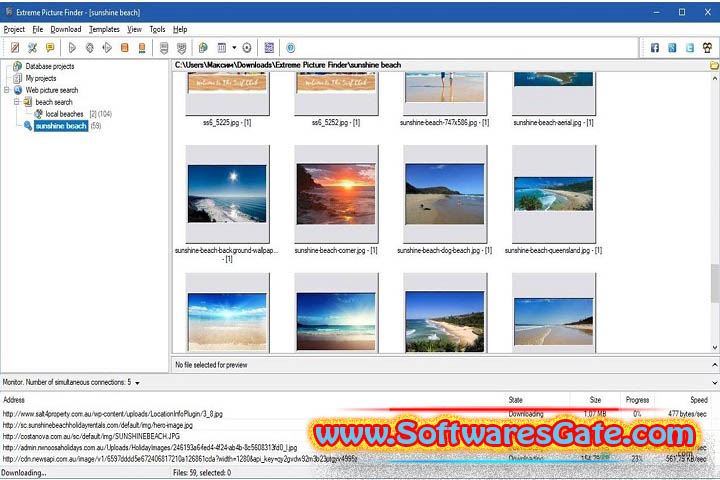This screenshot has height=480, width=720.
Task: Start download with the play triangle icon
Action: (x=72, y=48)
